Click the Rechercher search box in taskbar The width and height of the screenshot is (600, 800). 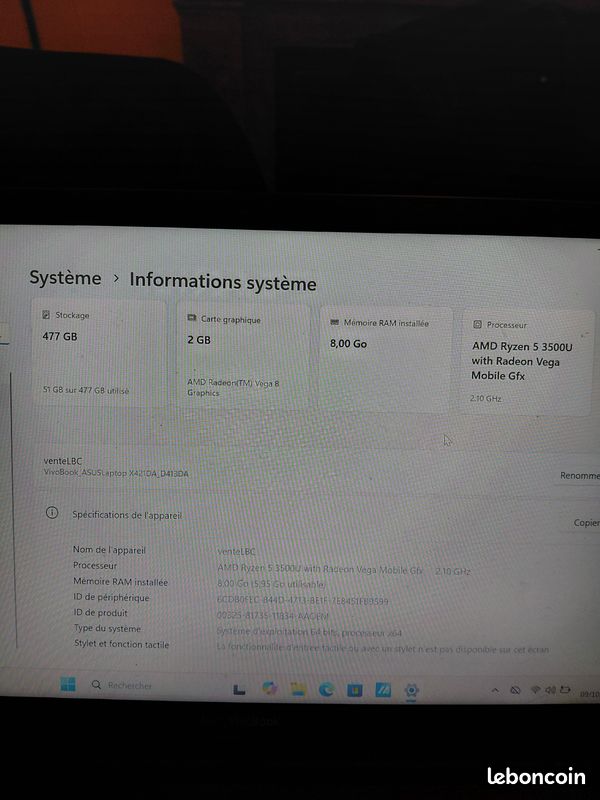tap(121, 685)
